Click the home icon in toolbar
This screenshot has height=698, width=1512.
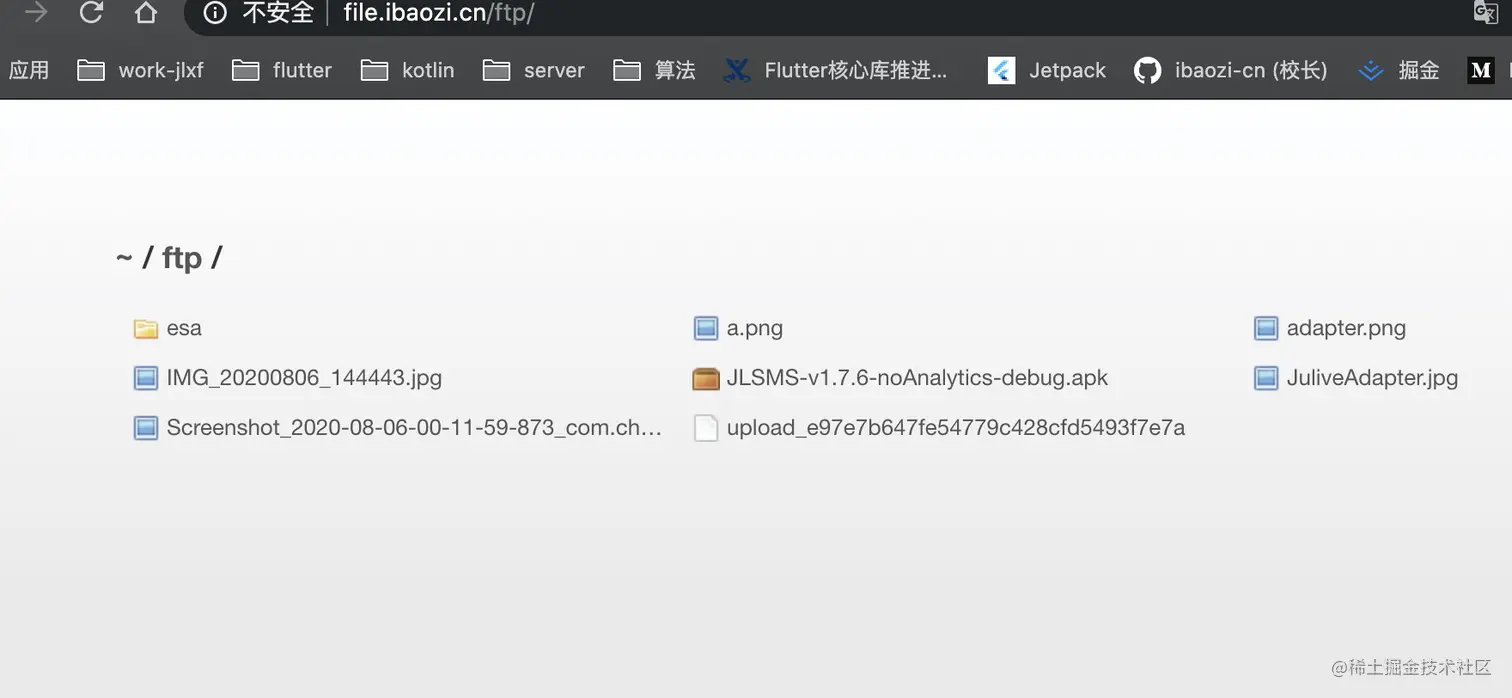pyautogui.click(x=146, y=13)
